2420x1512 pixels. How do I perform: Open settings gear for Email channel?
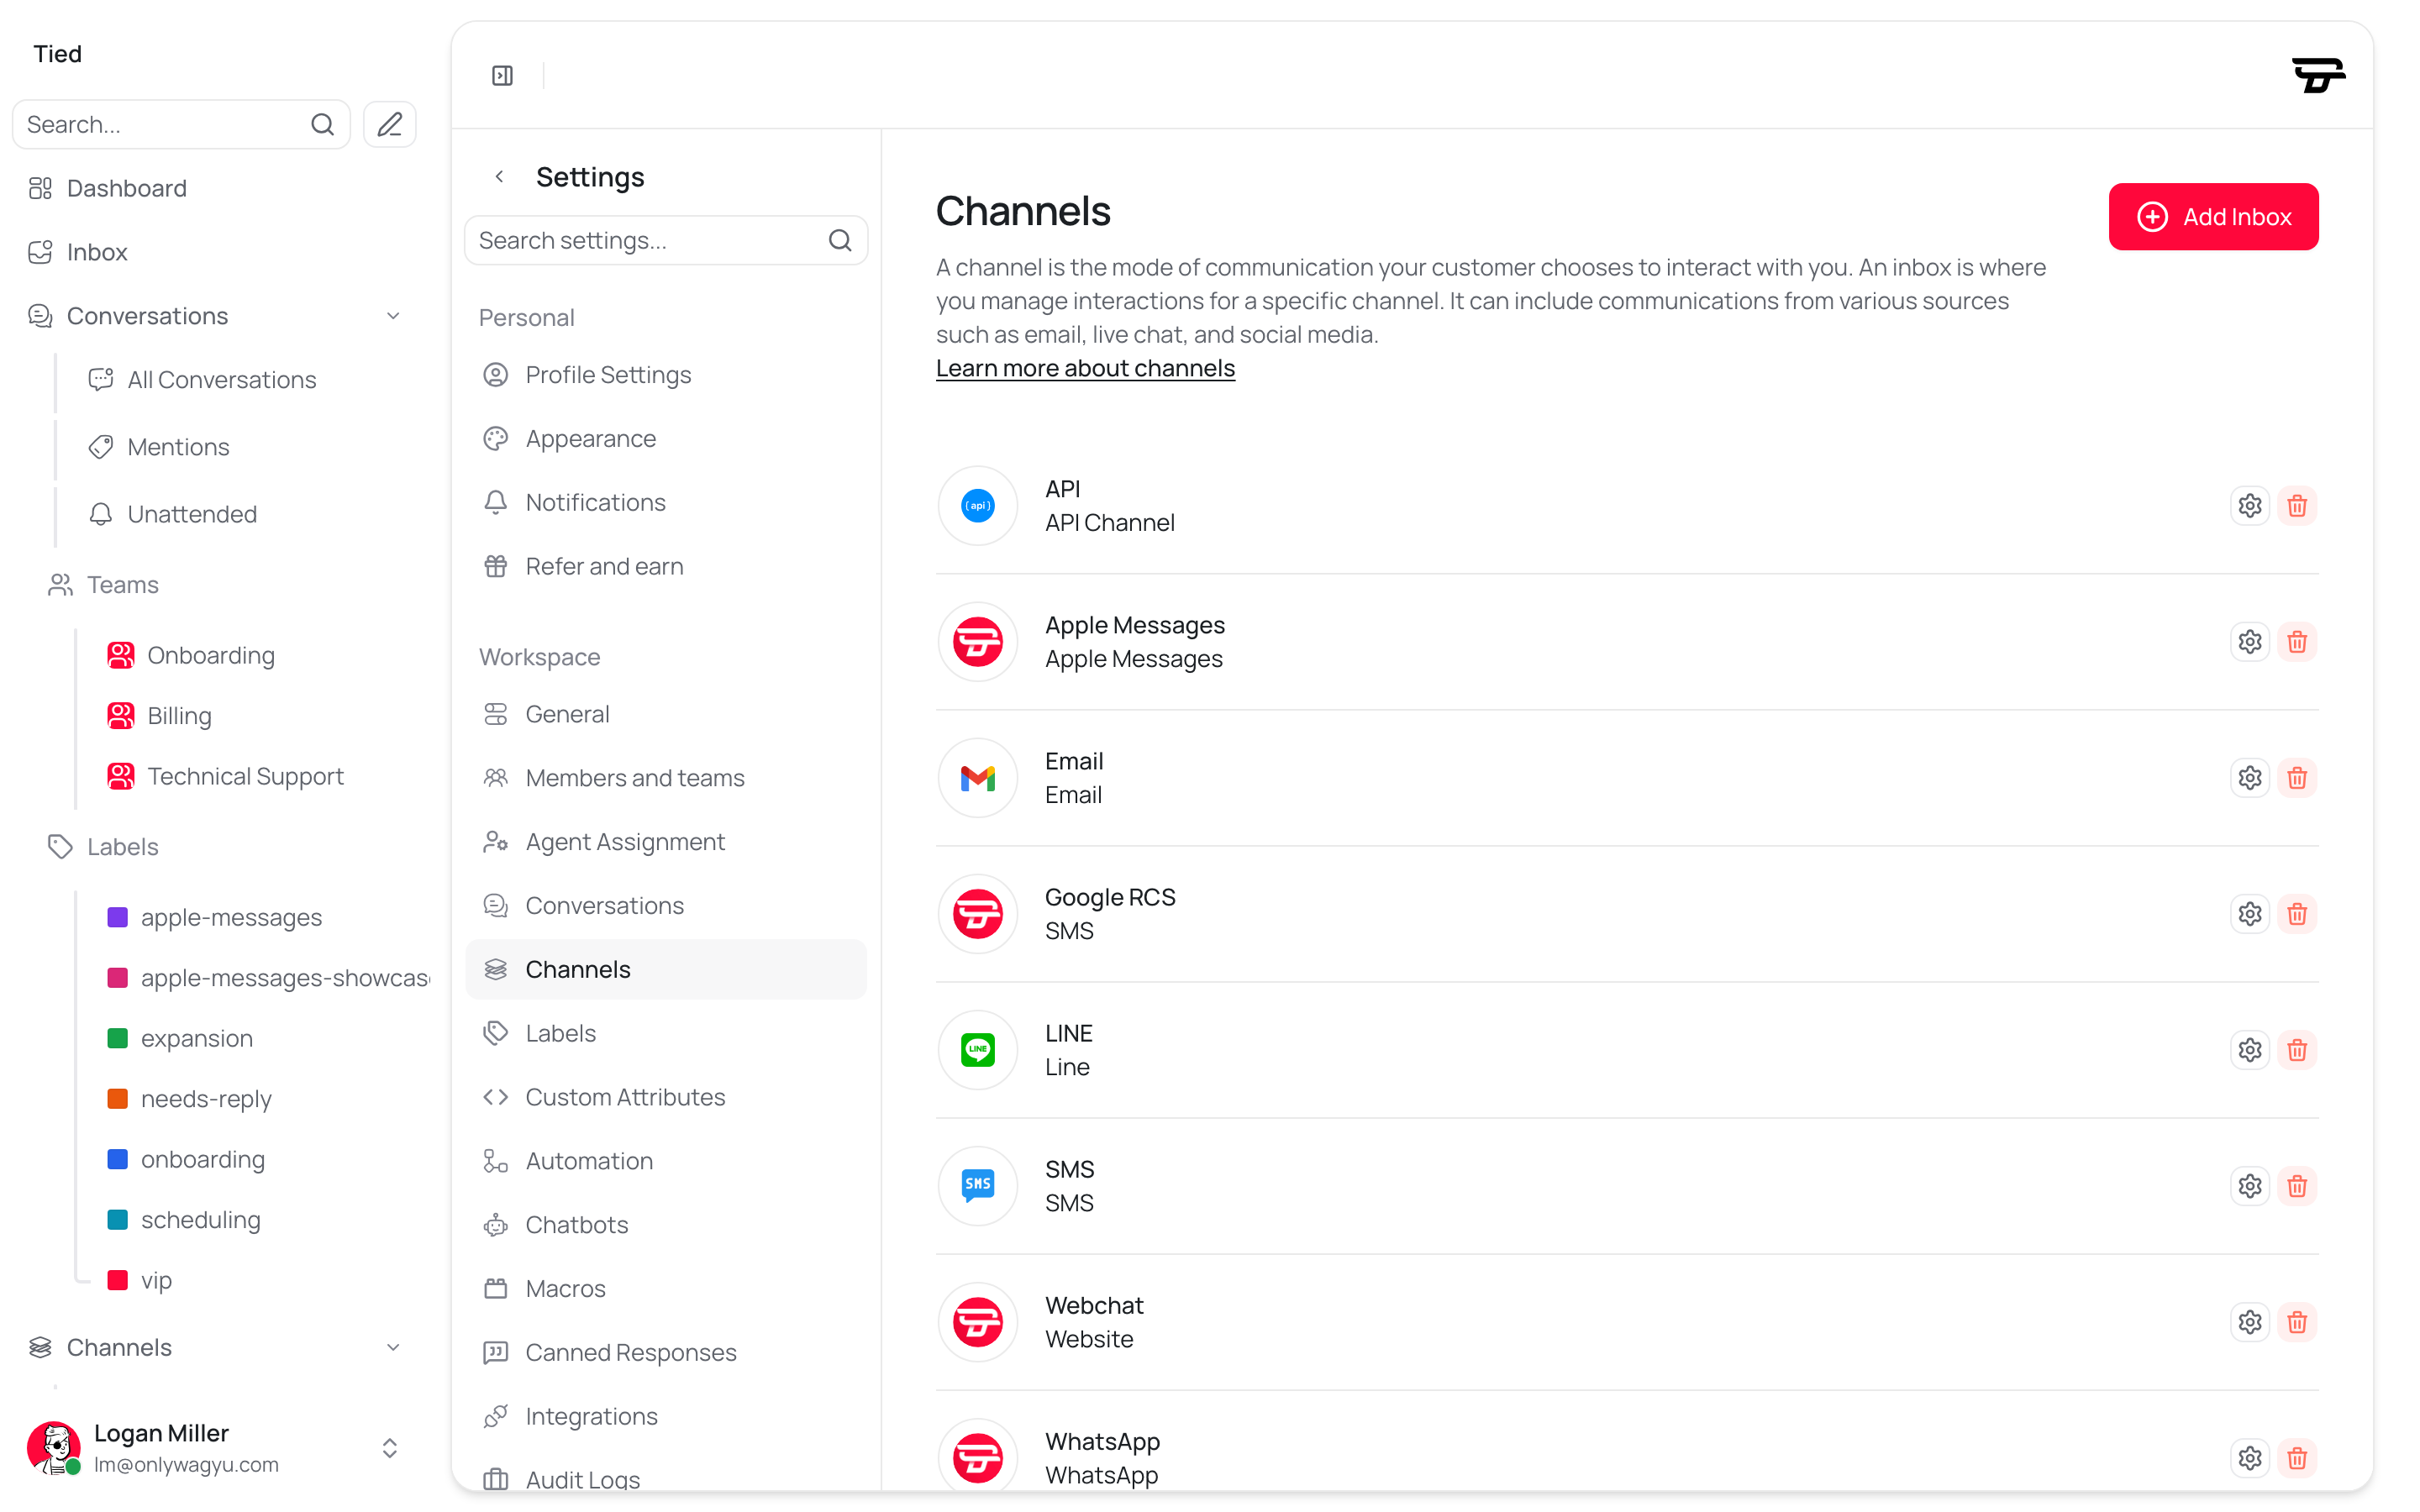tap(2249, 777)
